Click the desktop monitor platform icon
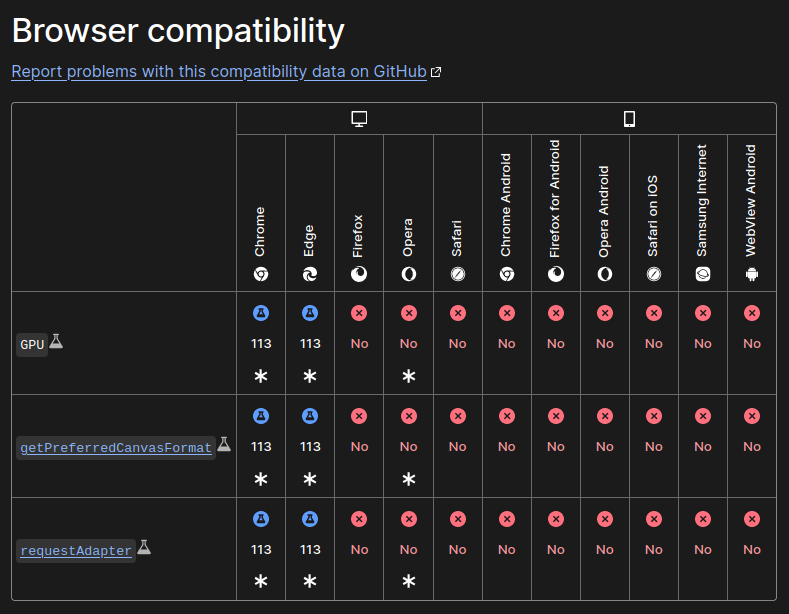 [360, 119]
